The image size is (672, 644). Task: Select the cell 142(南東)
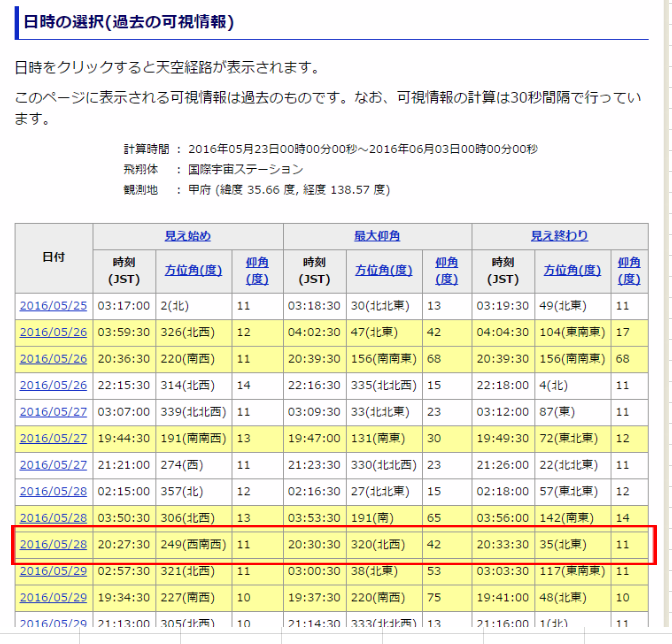(x=573, y=518)
